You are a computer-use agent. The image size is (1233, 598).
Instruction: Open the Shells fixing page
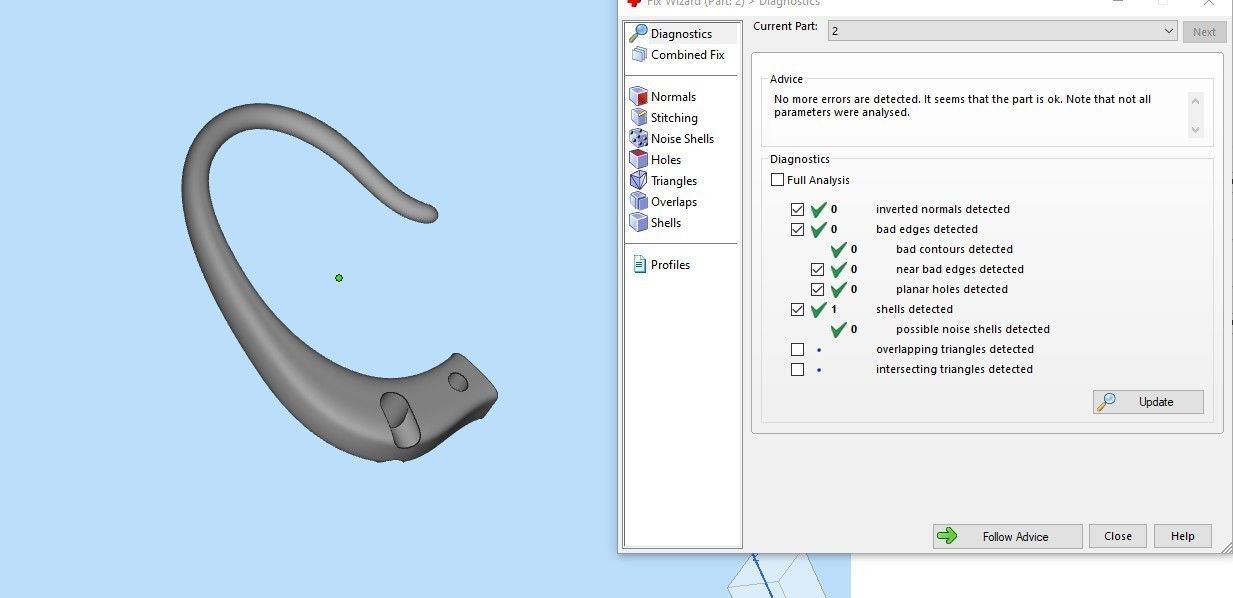point(655,223)
